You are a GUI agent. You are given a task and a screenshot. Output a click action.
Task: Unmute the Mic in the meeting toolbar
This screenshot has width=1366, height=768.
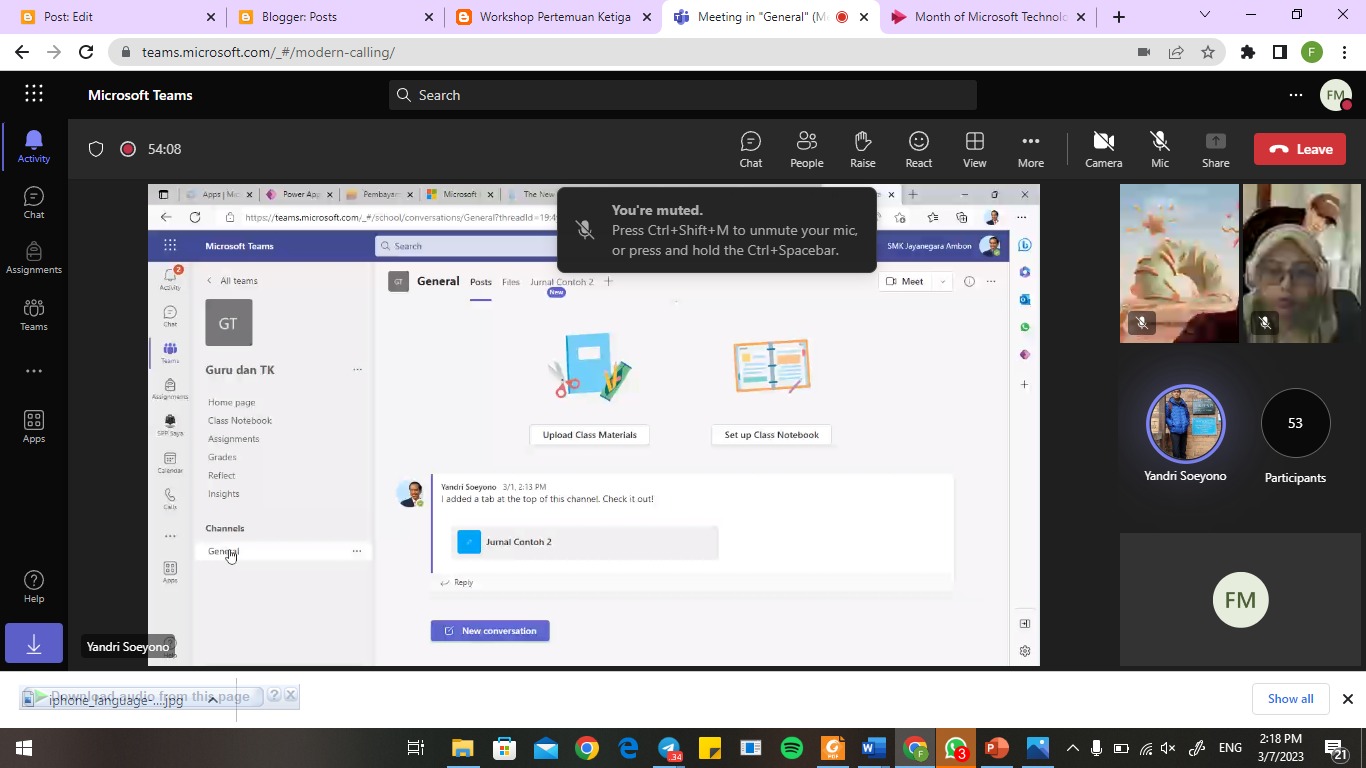coord(1160,149)
